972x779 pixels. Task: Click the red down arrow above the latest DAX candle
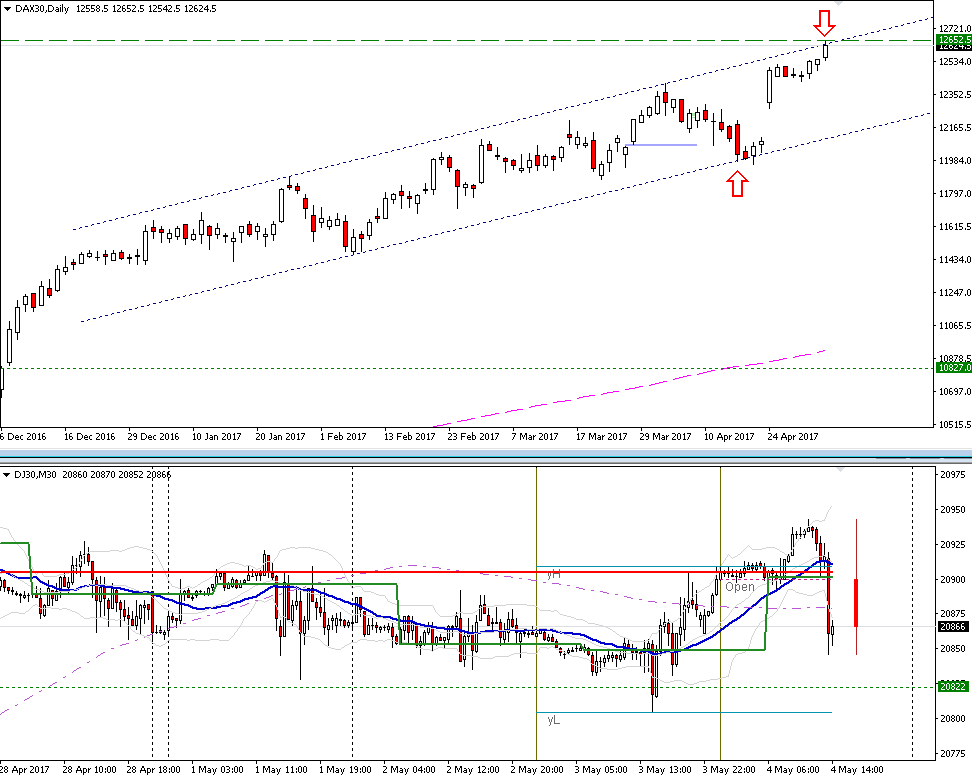pyautogui.click(x=824, y=21)
